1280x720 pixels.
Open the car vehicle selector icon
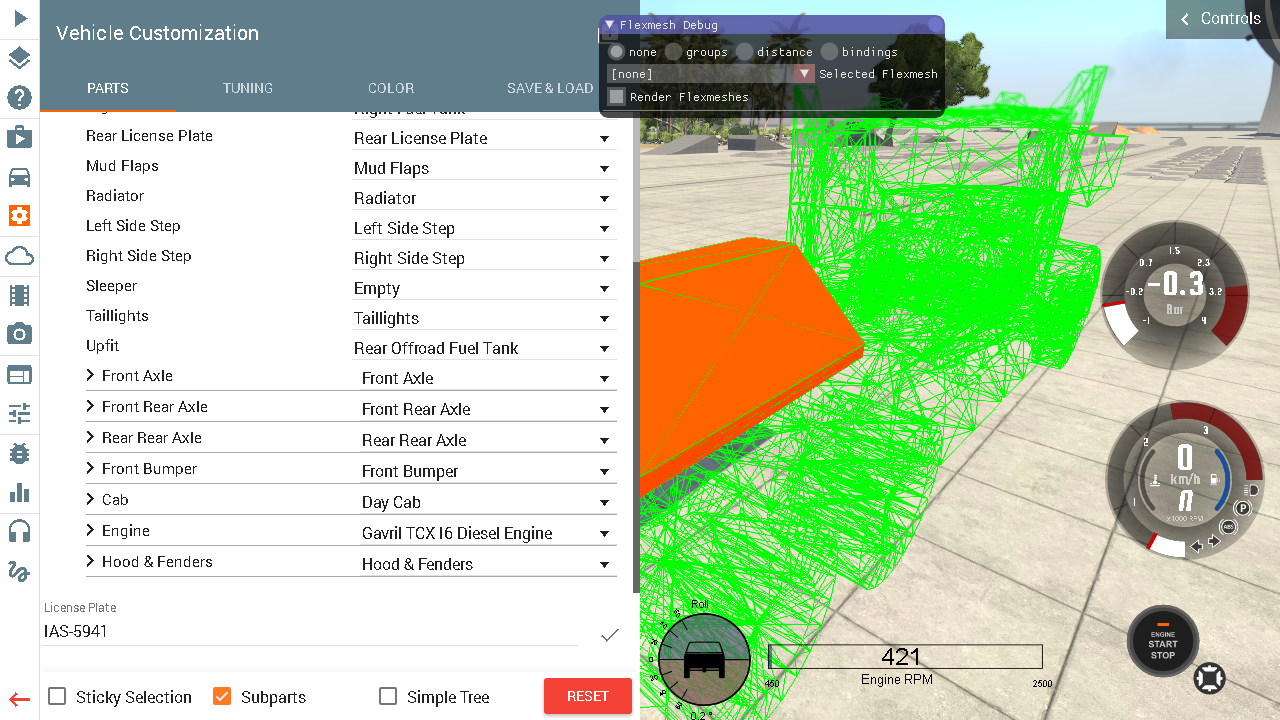19,177
